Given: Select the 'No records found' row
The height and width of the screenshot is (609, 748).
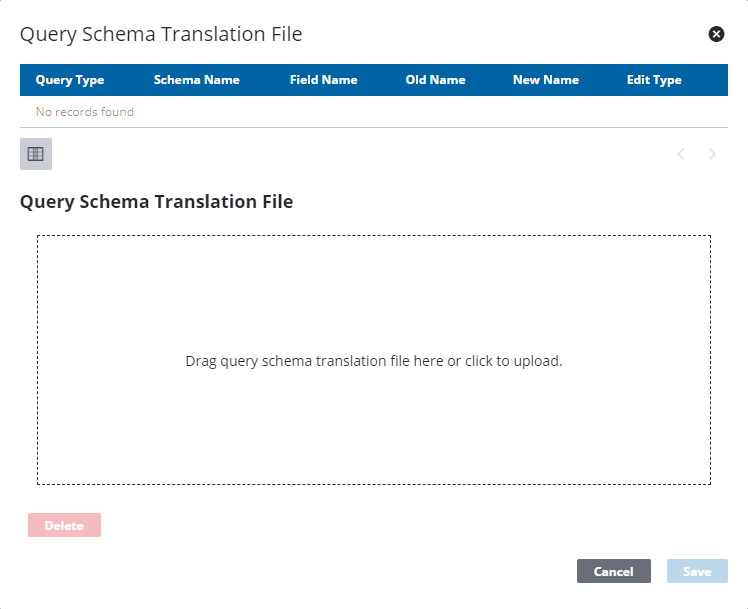Looking at the screenshot, I should pyautogui.click(x=85, y=112).
